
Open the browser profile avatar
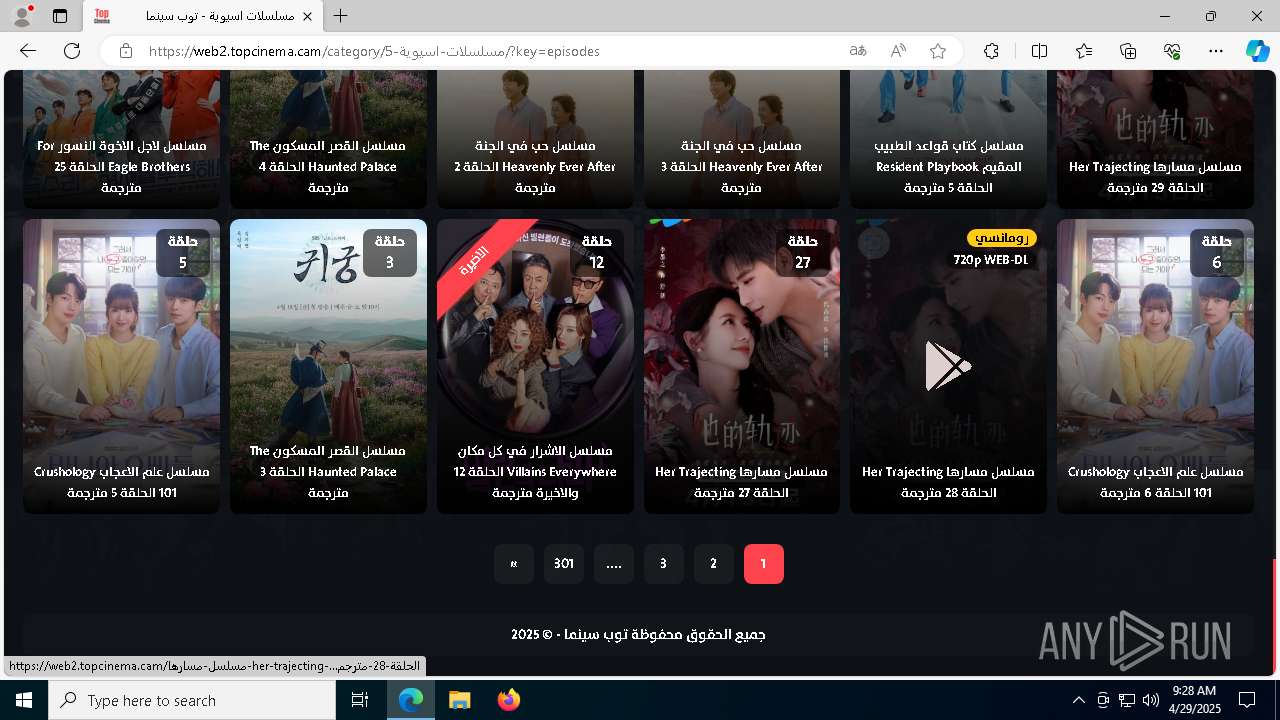click(22, 16)
